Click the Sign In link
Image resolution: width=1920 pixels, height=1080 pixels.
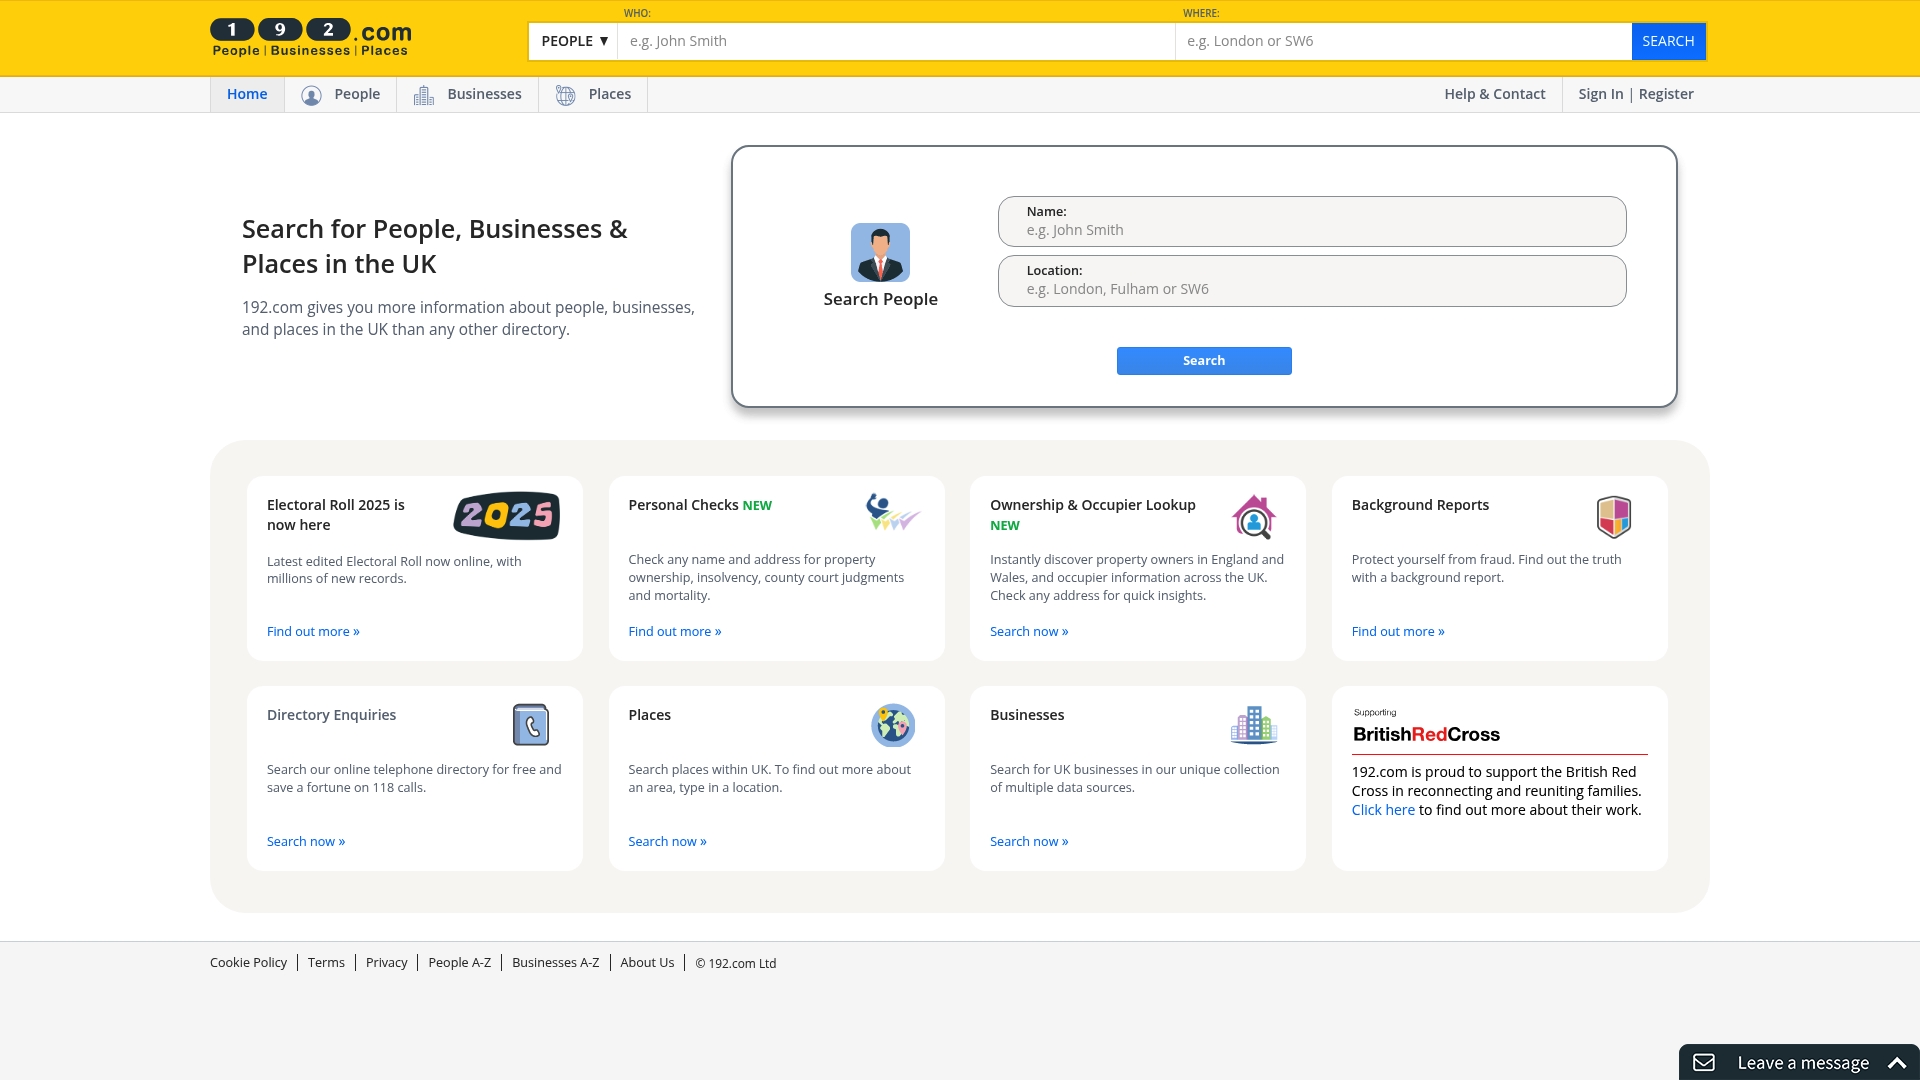(1600, 94)
